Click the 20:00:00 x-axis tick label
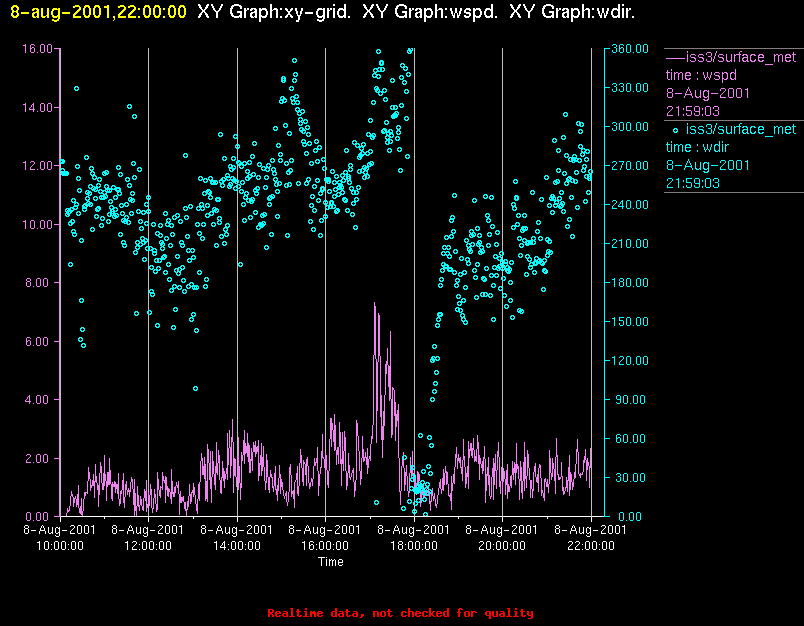 point(502,546)
